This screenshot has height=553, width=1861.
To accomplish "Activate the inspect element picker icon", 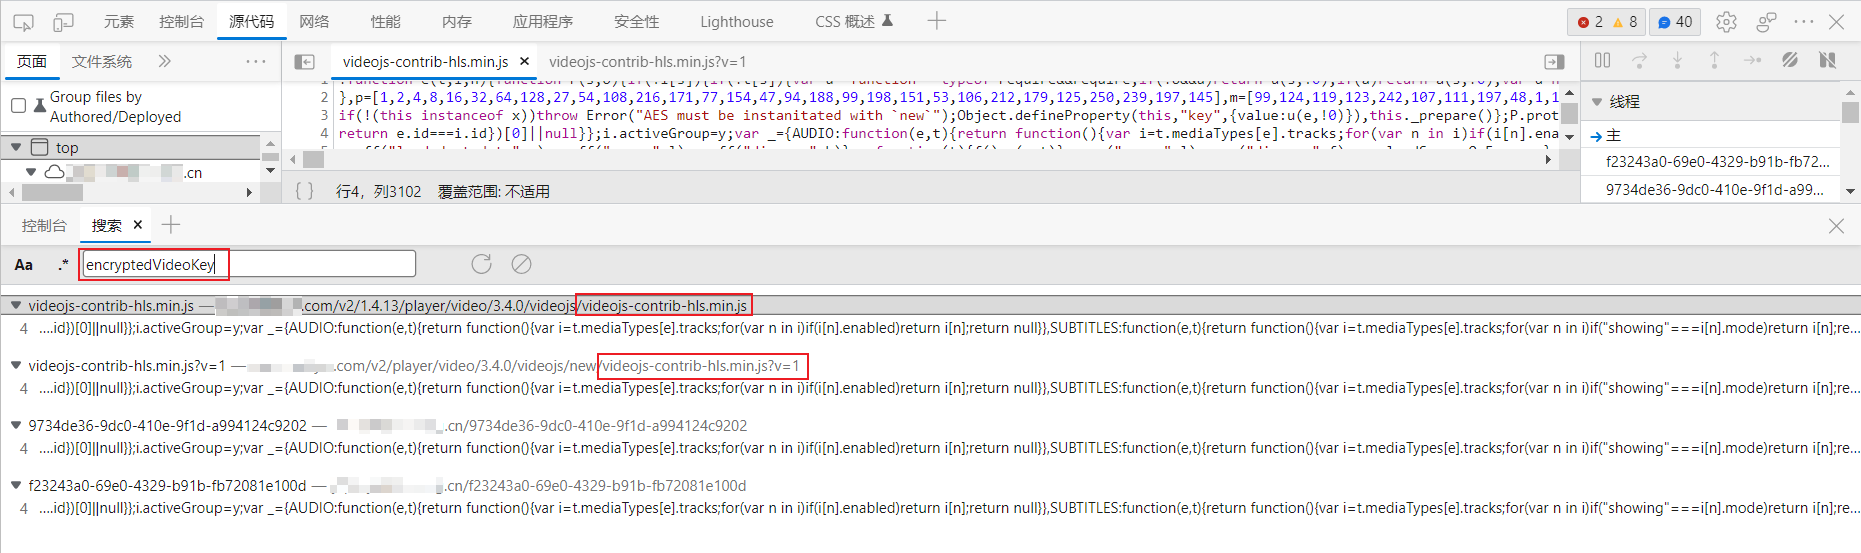I will (23, 22).
